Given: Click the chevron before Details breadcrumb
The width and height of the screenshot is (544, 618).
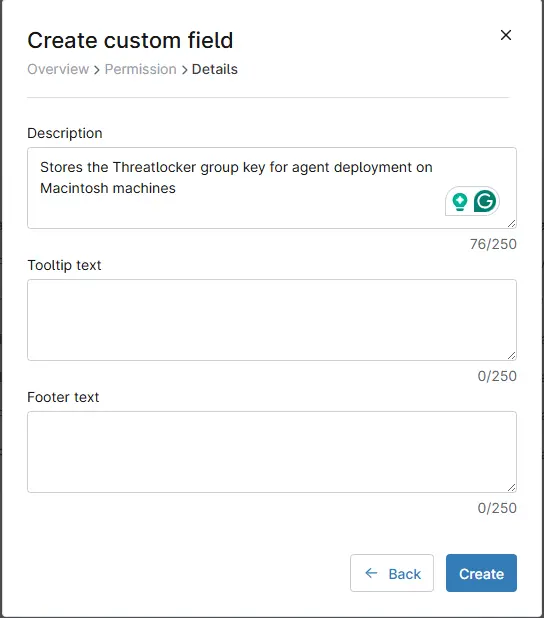Looking at the screenshot, I should pyautogui.click(x=184, y=70).
